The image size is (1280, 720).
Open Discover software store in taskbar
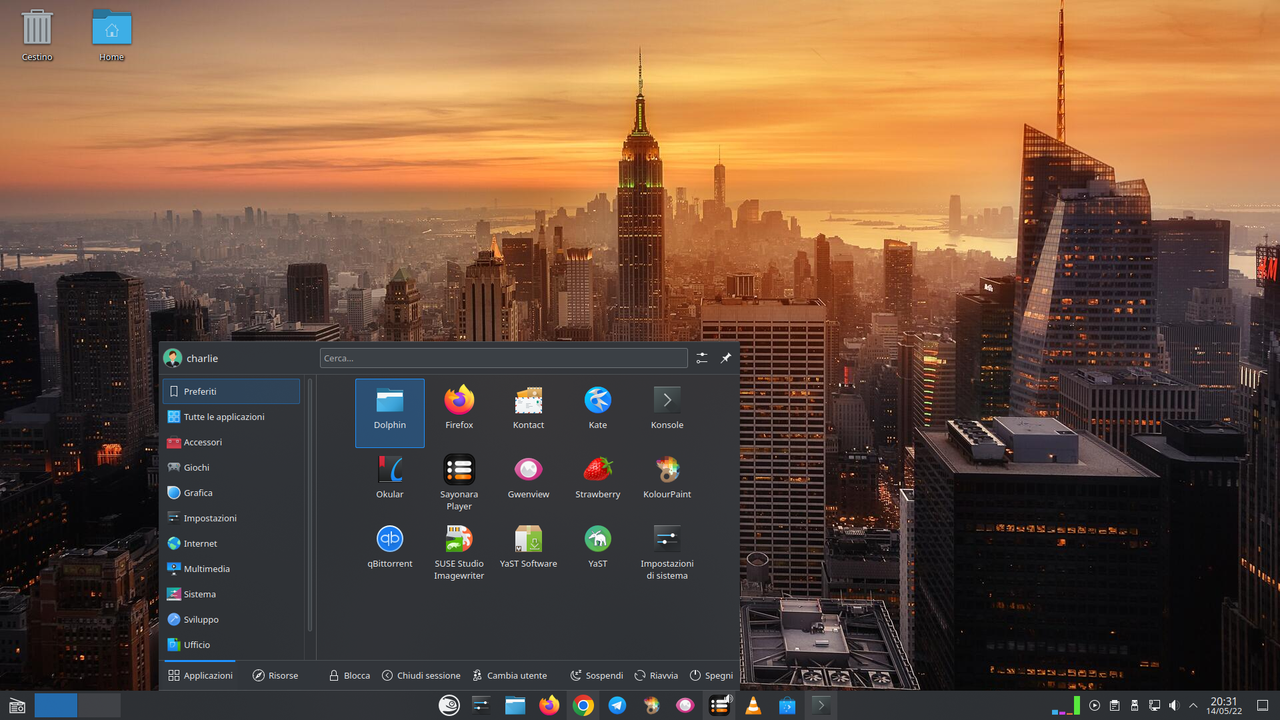787,706
